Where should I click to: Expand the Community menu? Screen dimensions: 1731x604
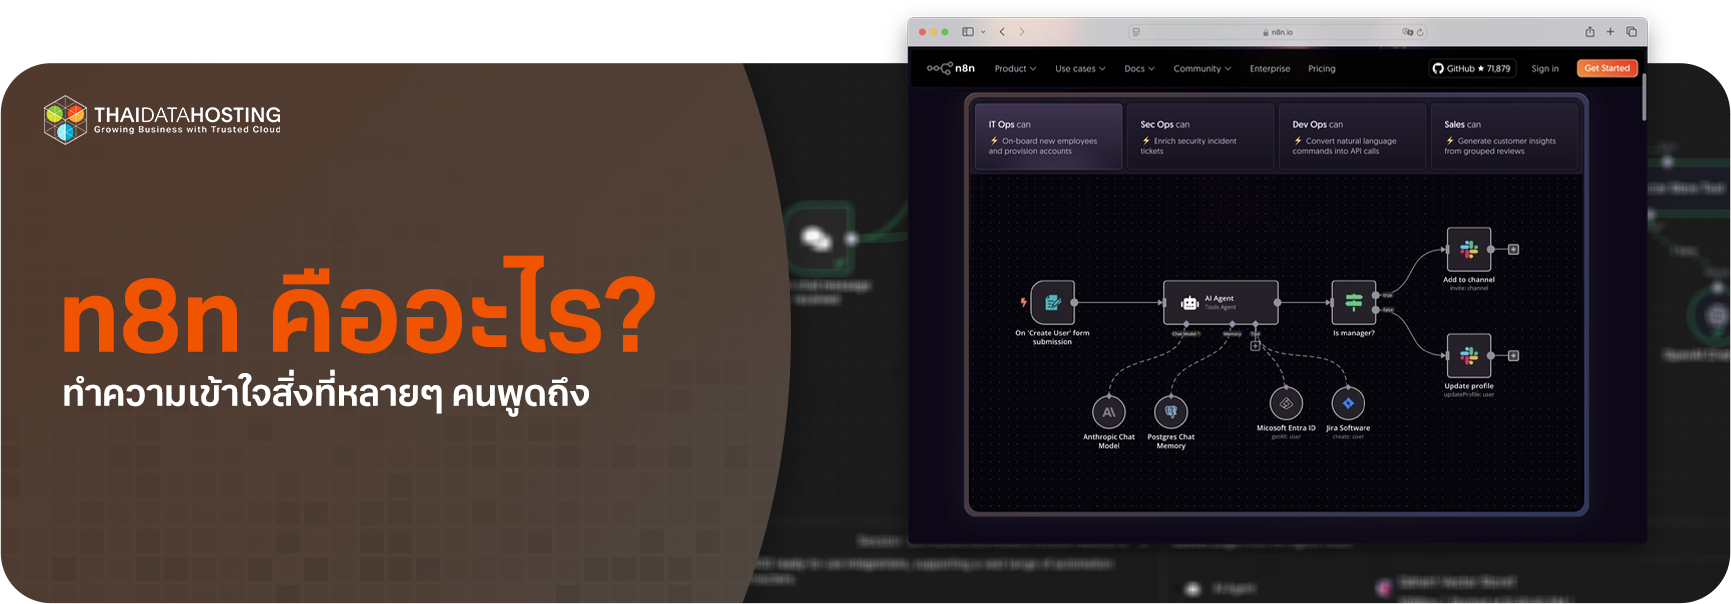click(x=1202, y=69)
